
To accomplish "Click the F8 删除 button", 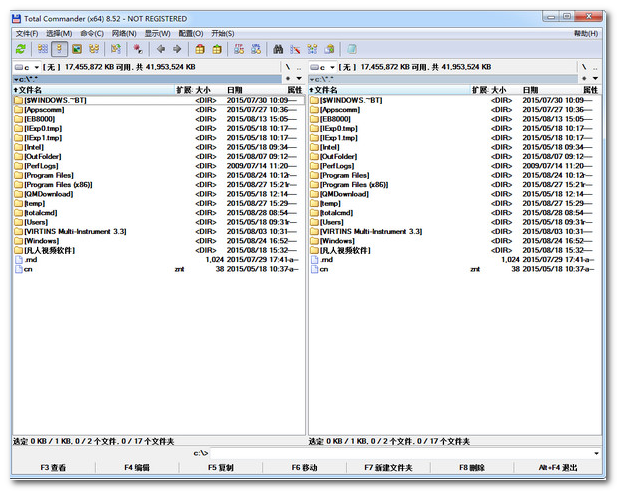I will (472, 468).
